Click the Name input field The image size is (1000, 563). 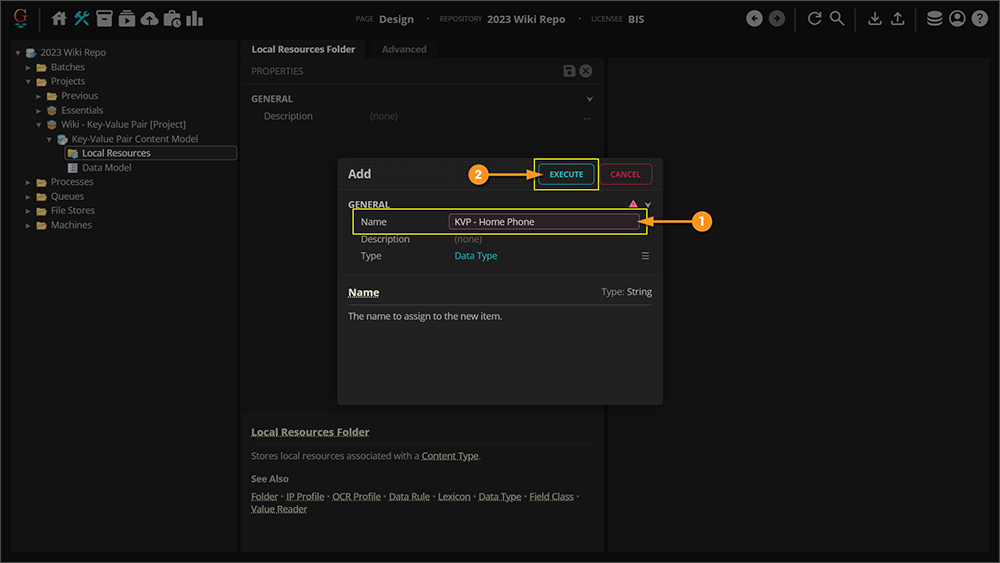click(x=543, y=222)
